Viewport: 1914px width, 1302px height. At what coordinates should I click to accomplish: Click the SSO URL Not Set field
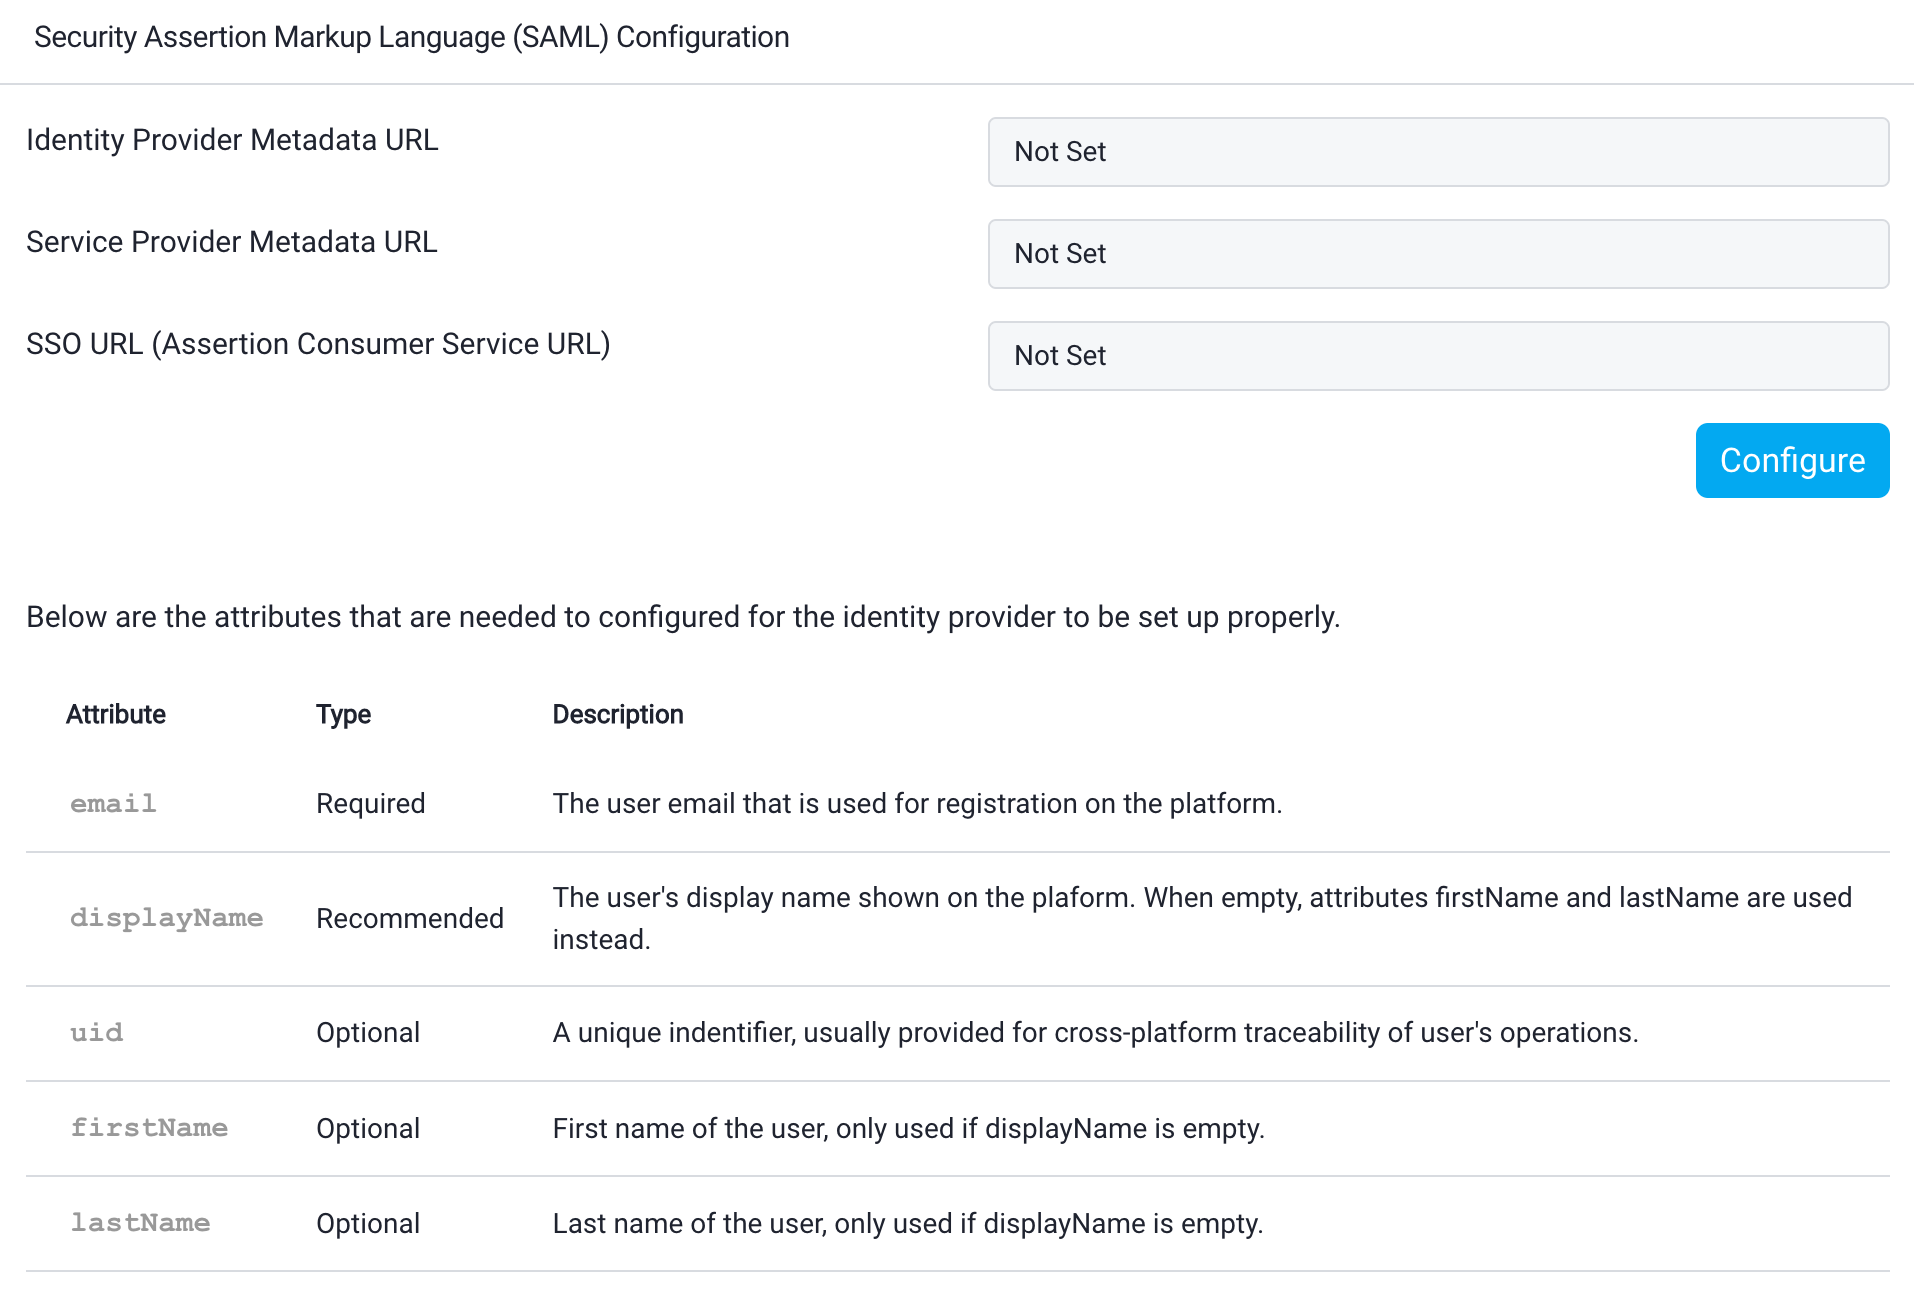click(x=1437, y=356)
